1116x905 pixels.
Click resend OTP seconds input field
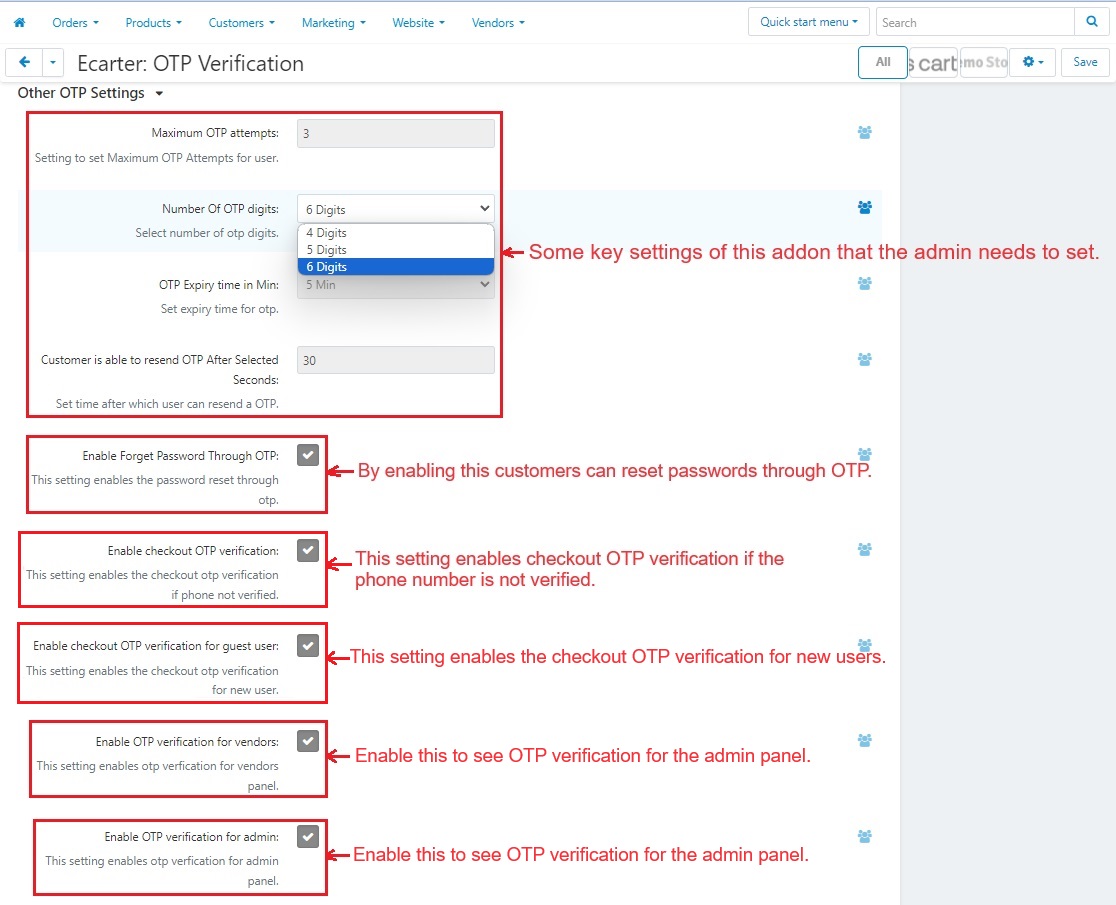coord(396,360)
